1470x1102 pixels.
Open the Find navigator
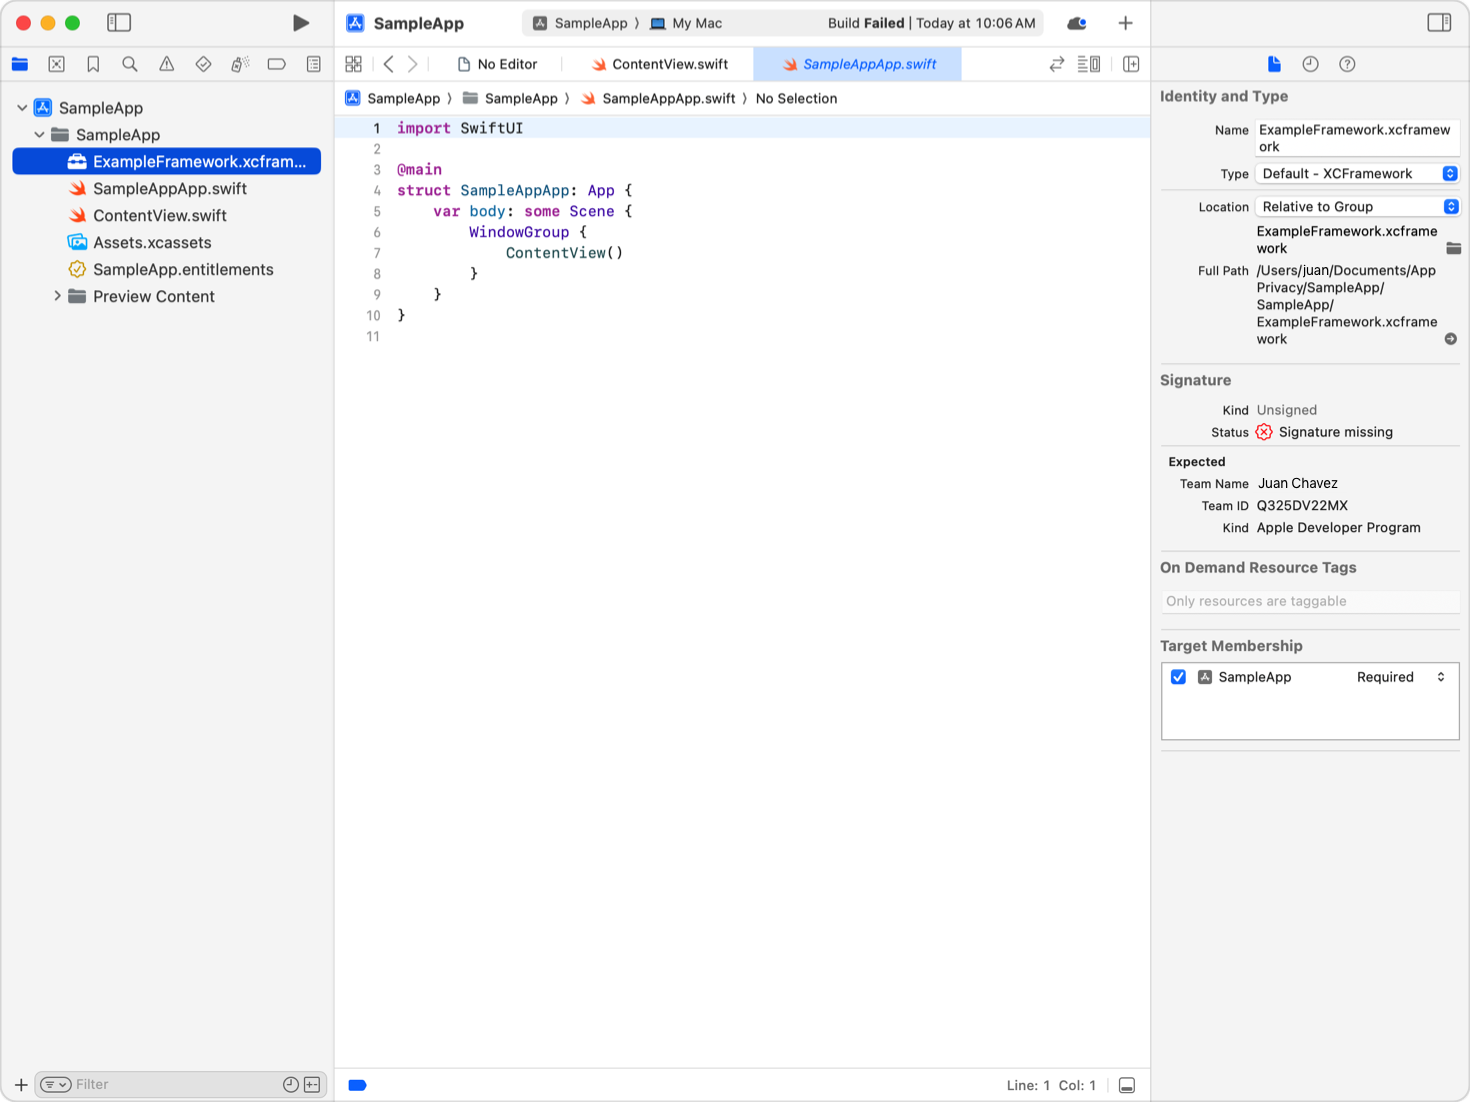pos(130,63)
